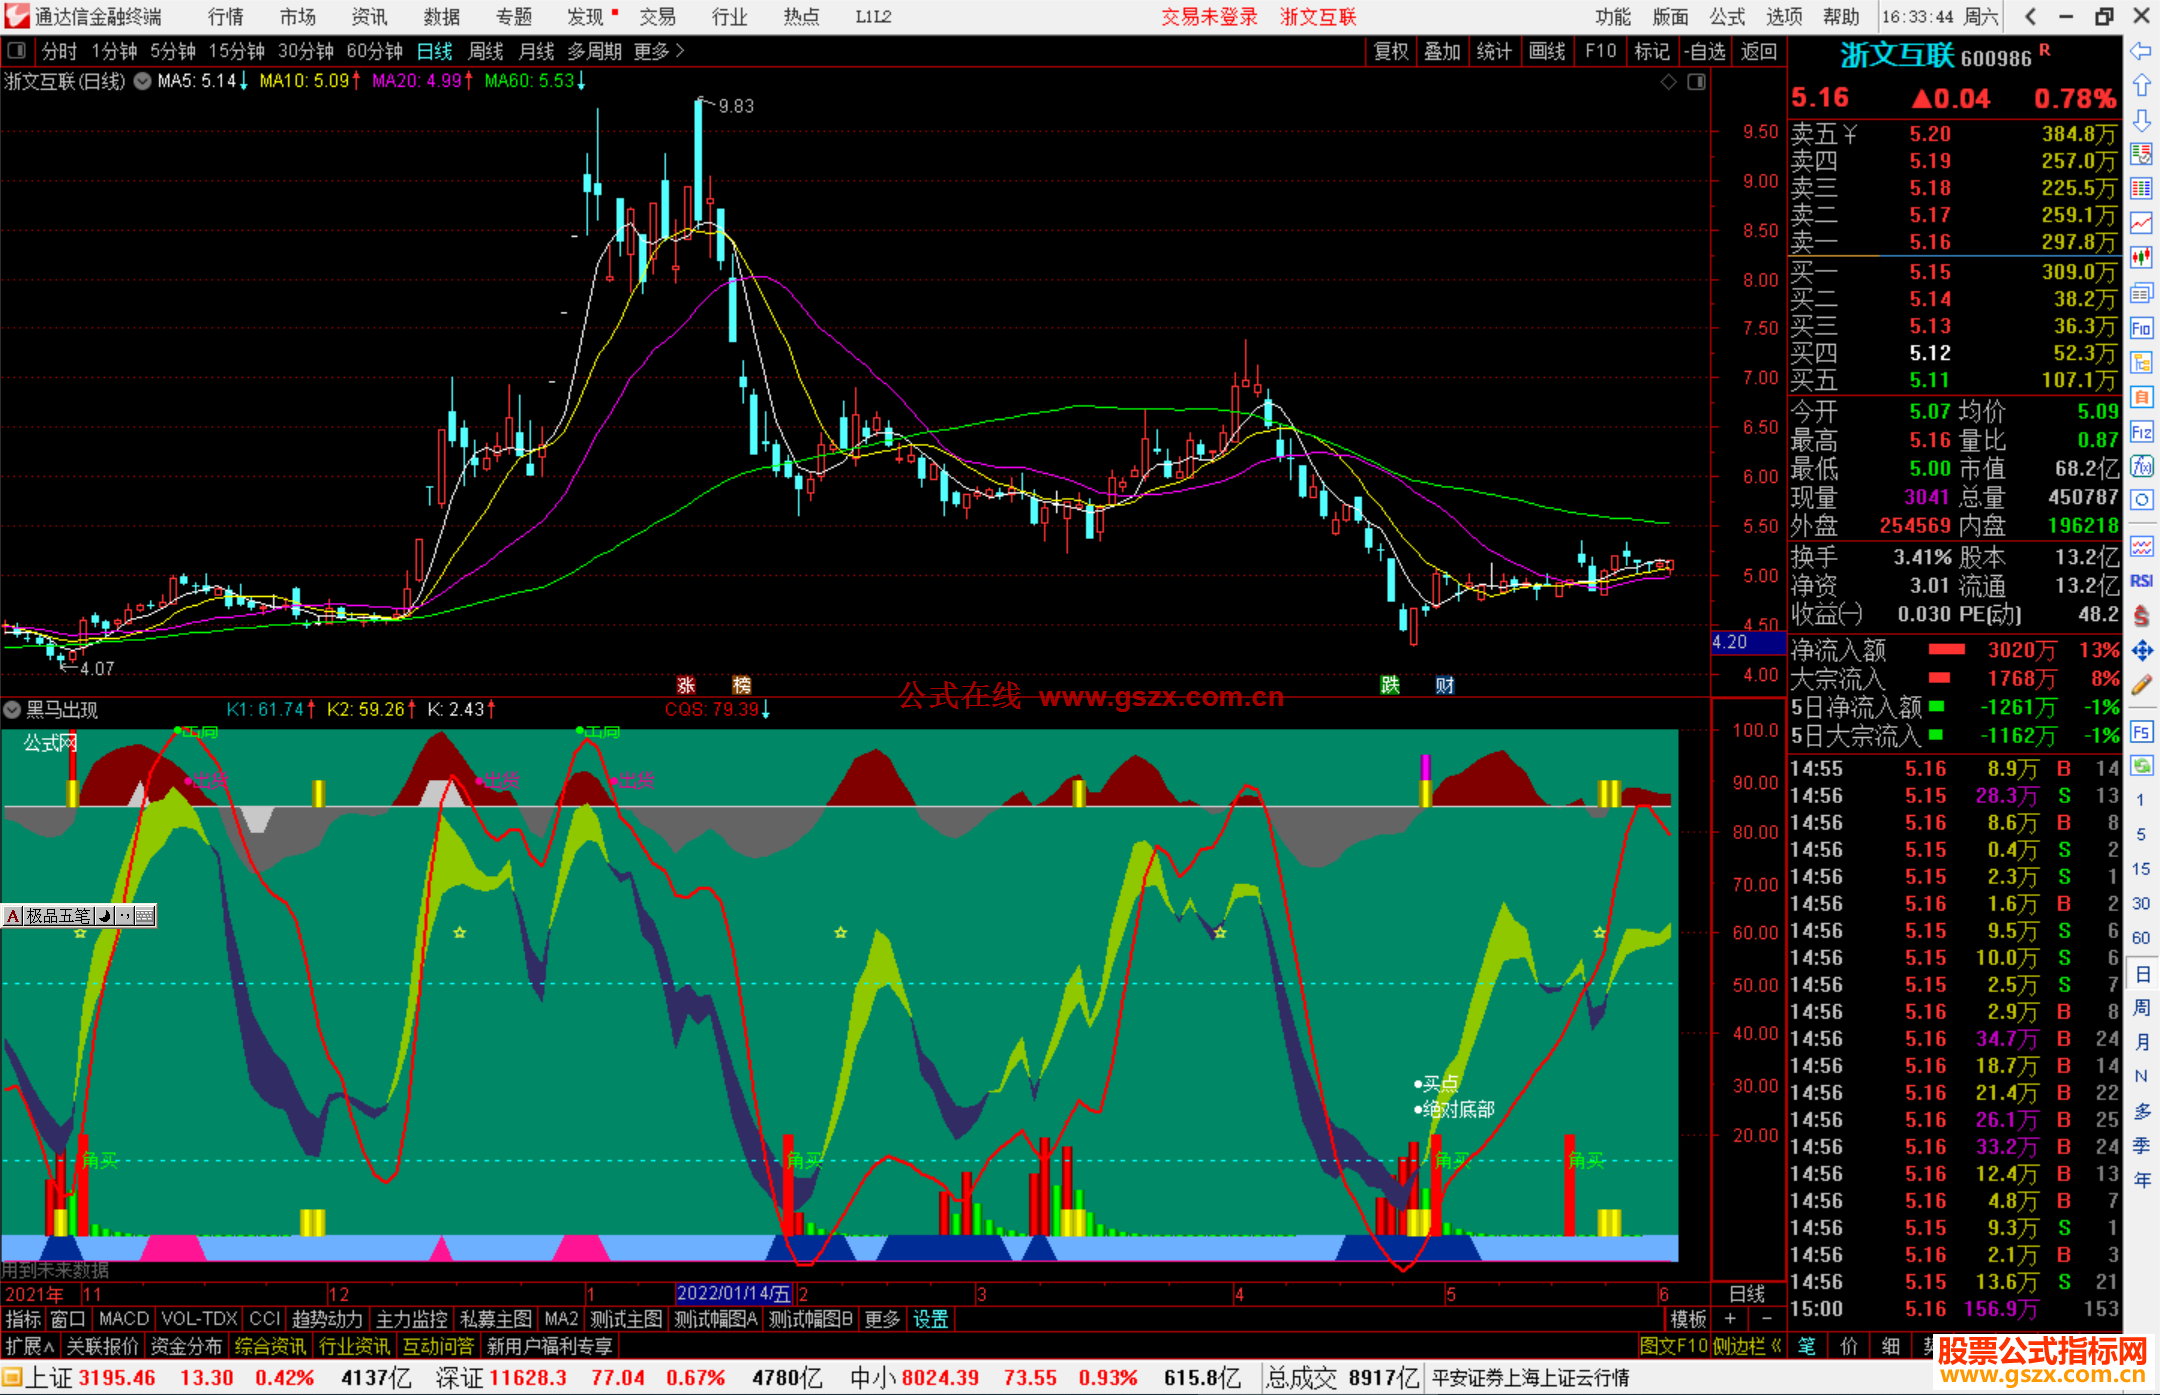Click the wavy lines indicator icon in sidebar
2160x1395 pixels.
pyautogui.click(x=2141, y=546)
